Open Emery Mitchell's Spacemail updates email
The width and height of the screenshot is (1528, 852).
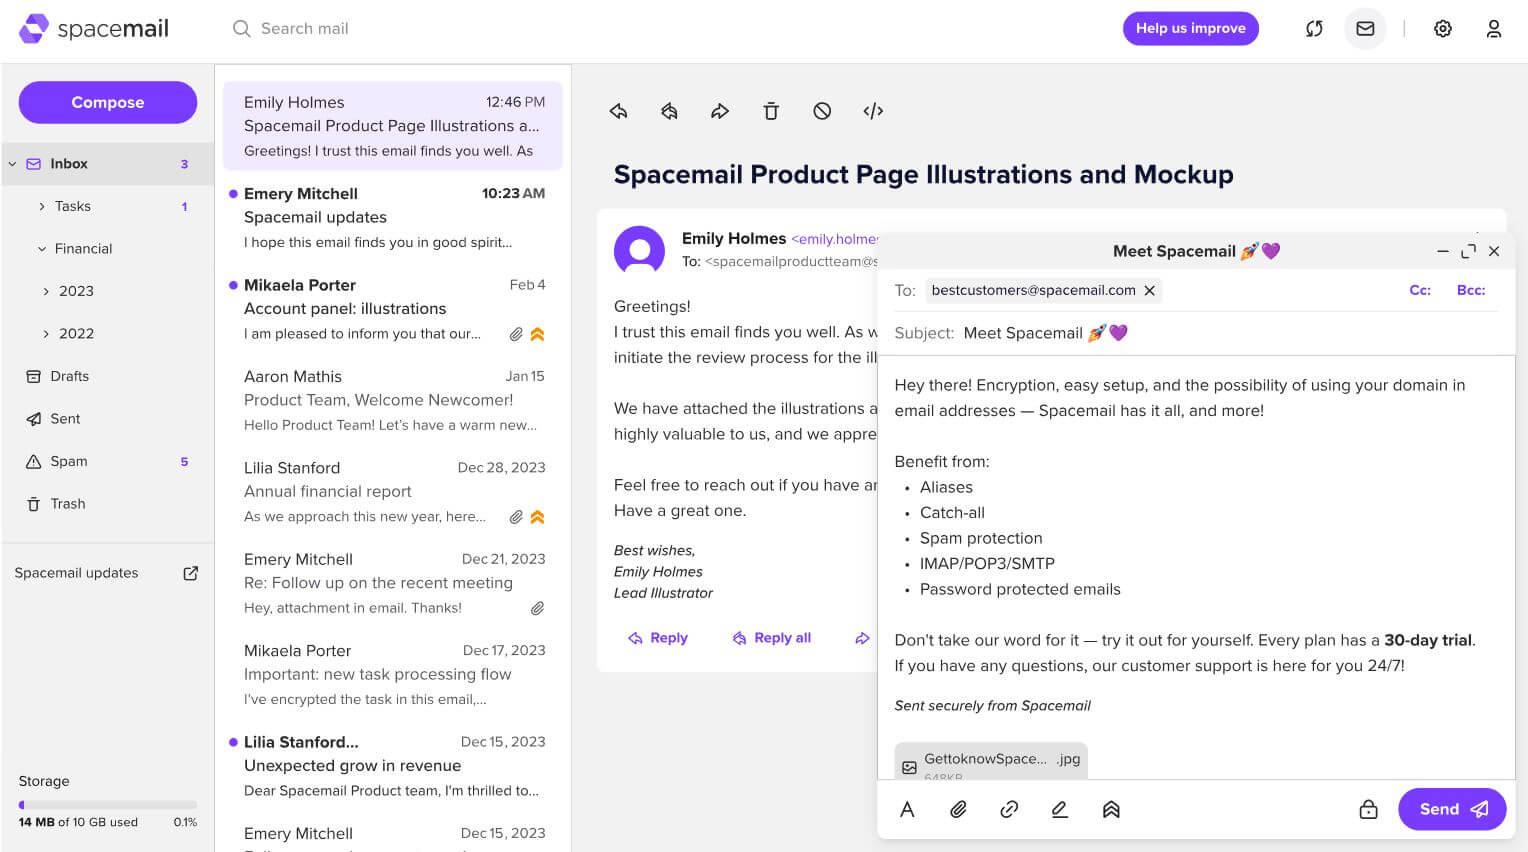pyautogui.click(x=393, y=217)
